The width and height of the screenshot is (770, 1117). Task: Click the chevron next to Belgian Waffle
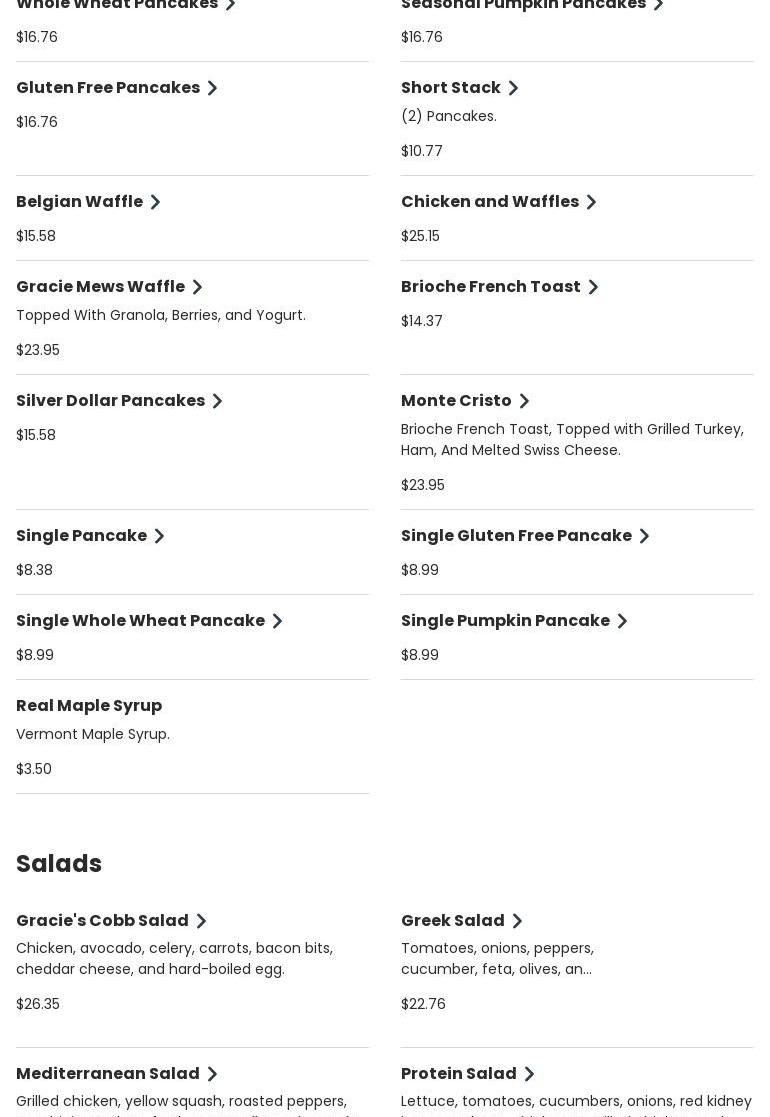coord(155,202)
